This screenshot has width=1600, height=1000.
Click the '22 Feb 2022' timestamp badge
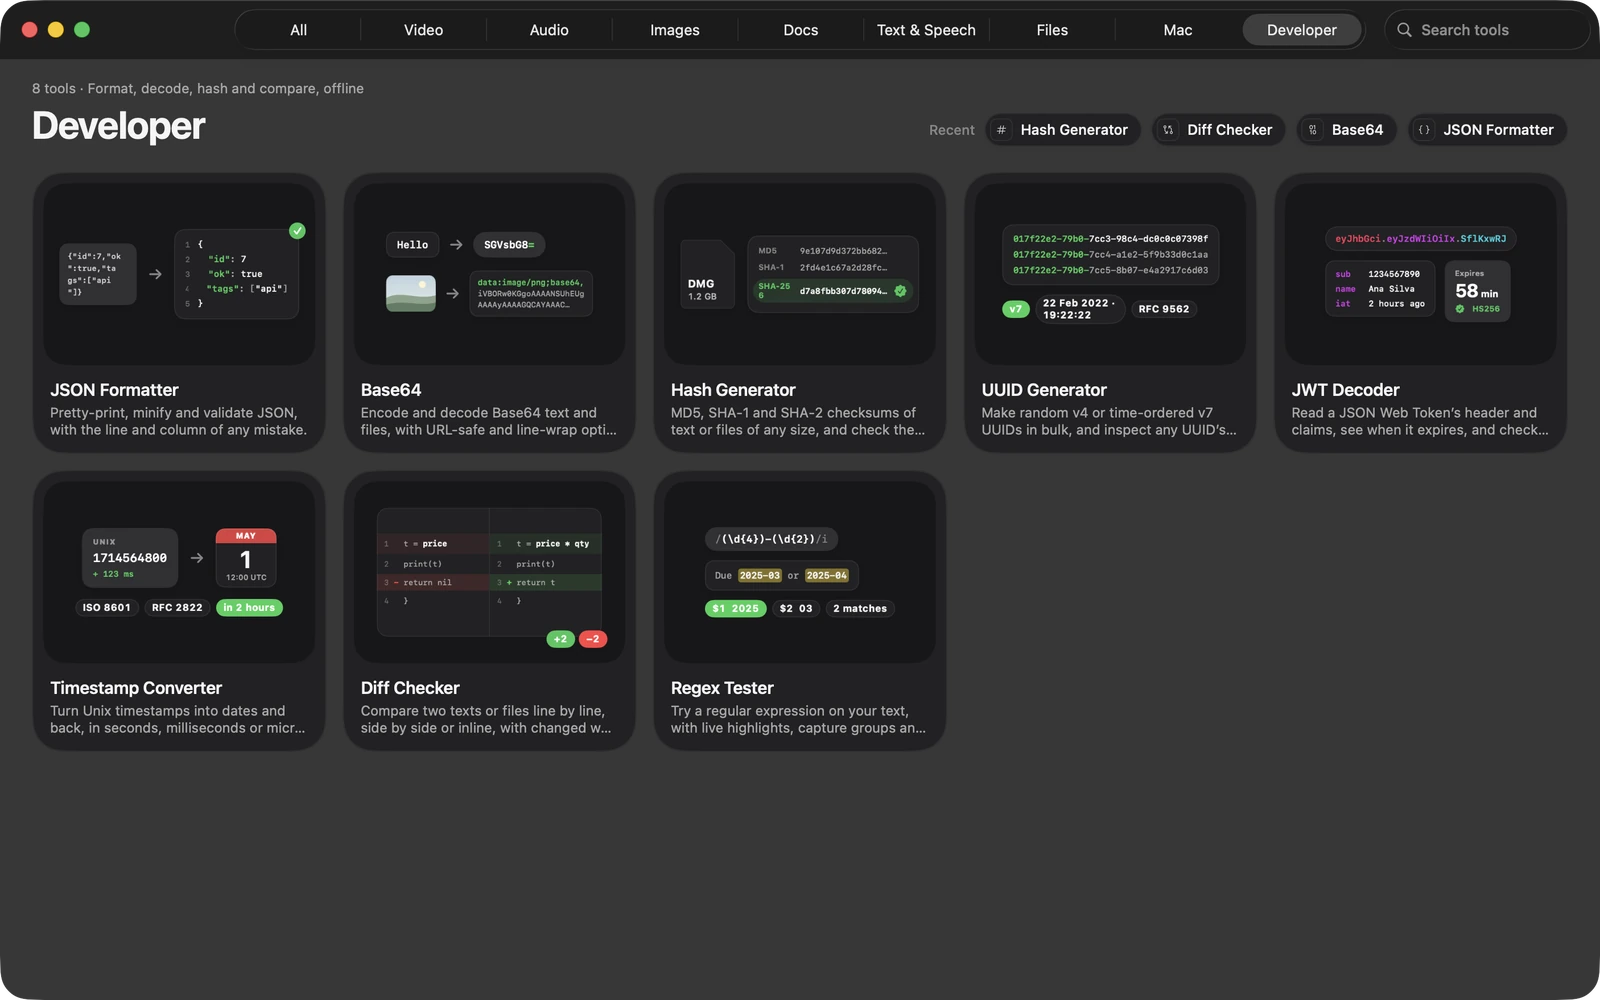tap(1079, 309)
